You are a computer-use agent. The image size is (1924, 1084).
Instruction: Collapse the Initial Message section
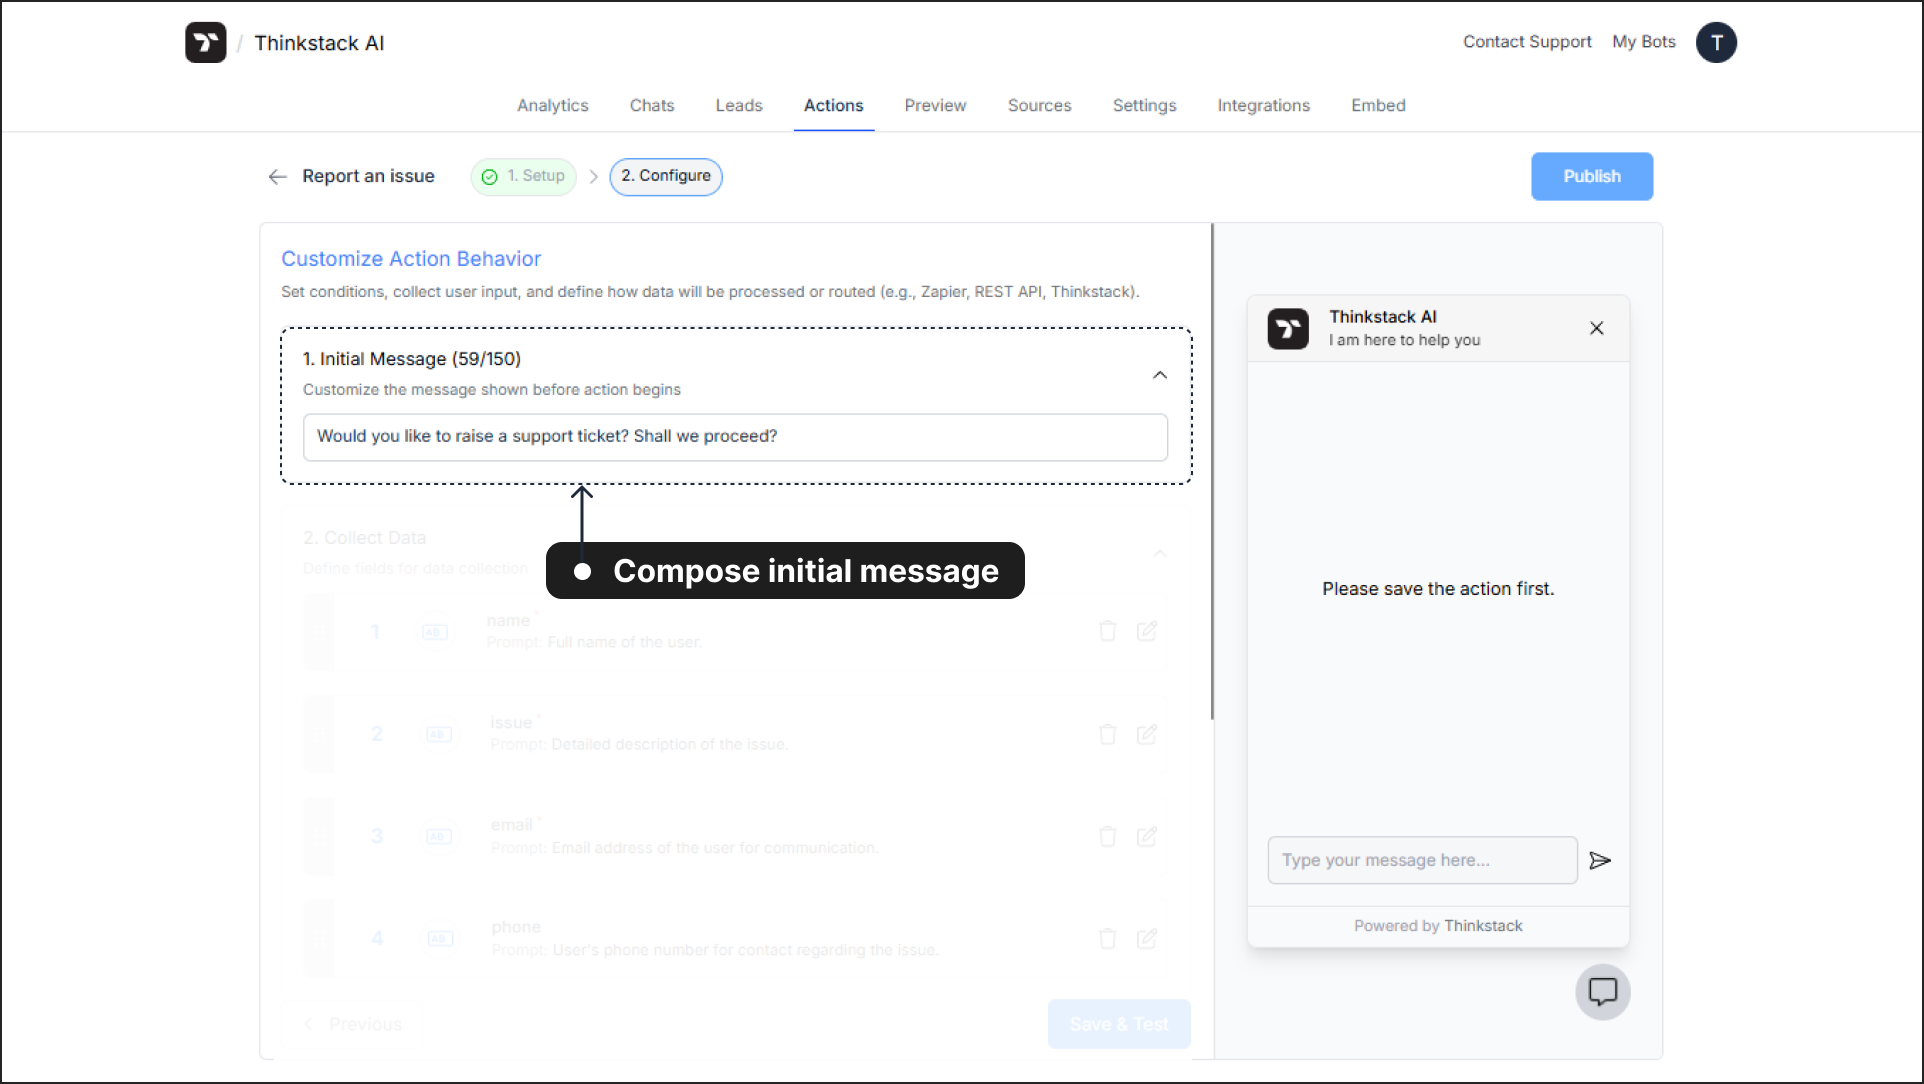[x=1159, y=375]
